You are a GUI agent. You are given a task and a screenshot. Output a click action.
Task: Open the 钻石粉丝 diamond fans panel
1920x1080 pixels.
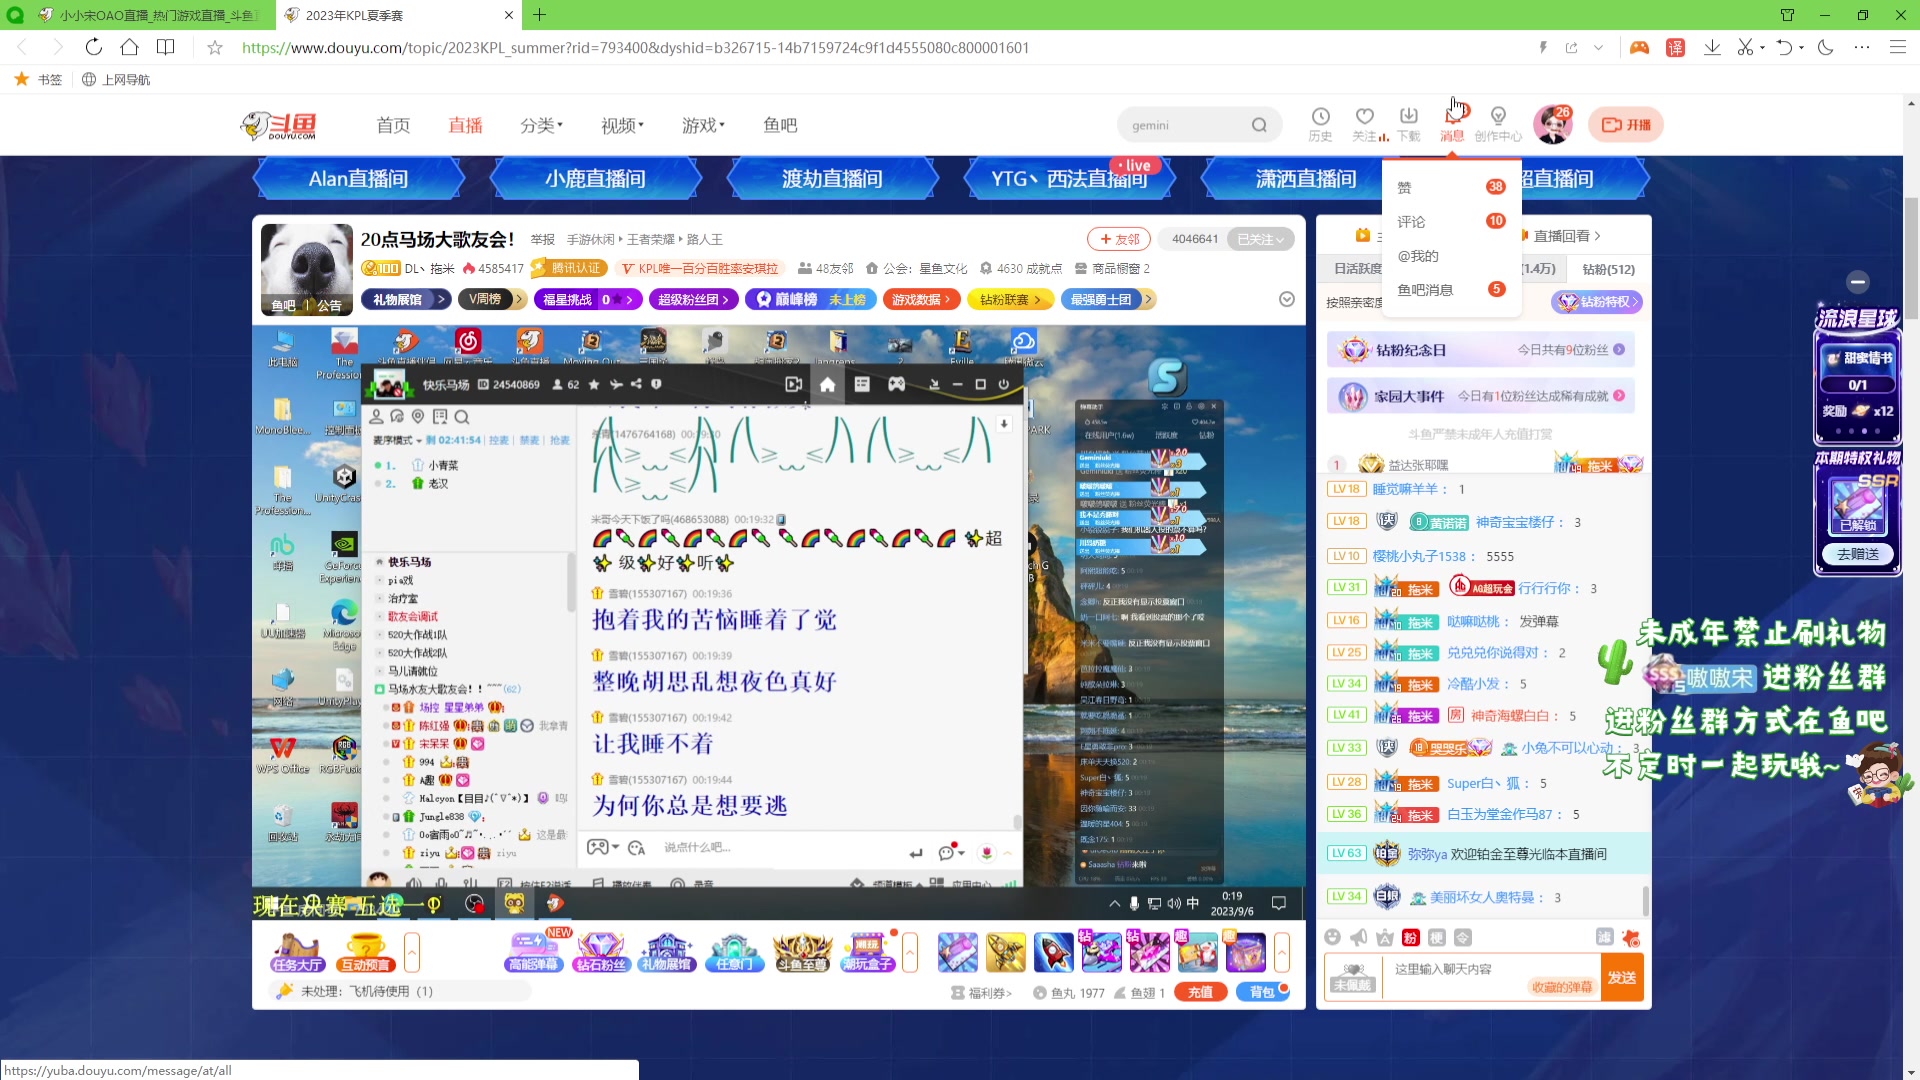[x=602, y=952]
